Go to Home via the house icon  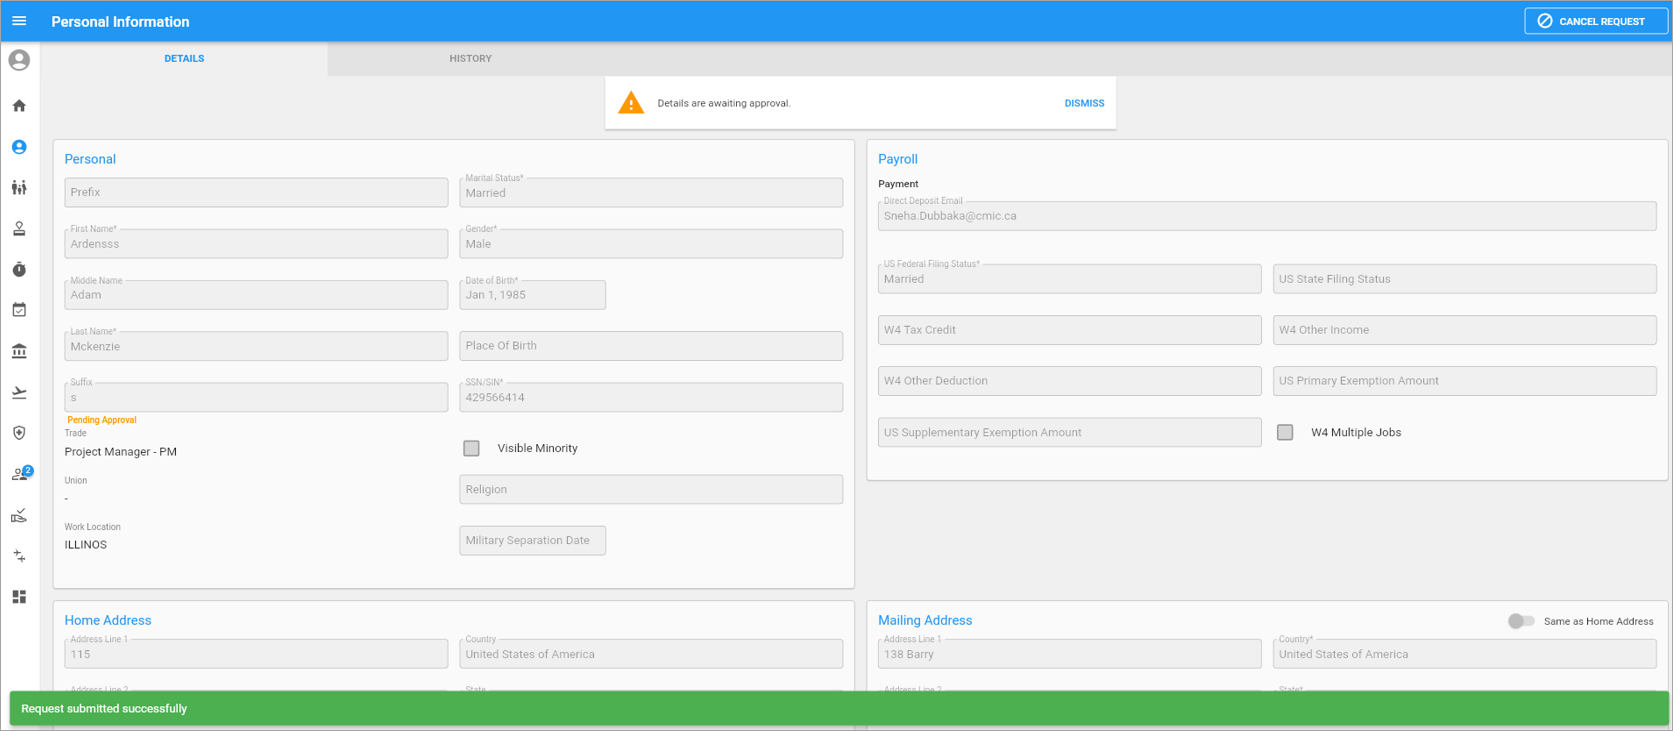(x=19, y=105)
